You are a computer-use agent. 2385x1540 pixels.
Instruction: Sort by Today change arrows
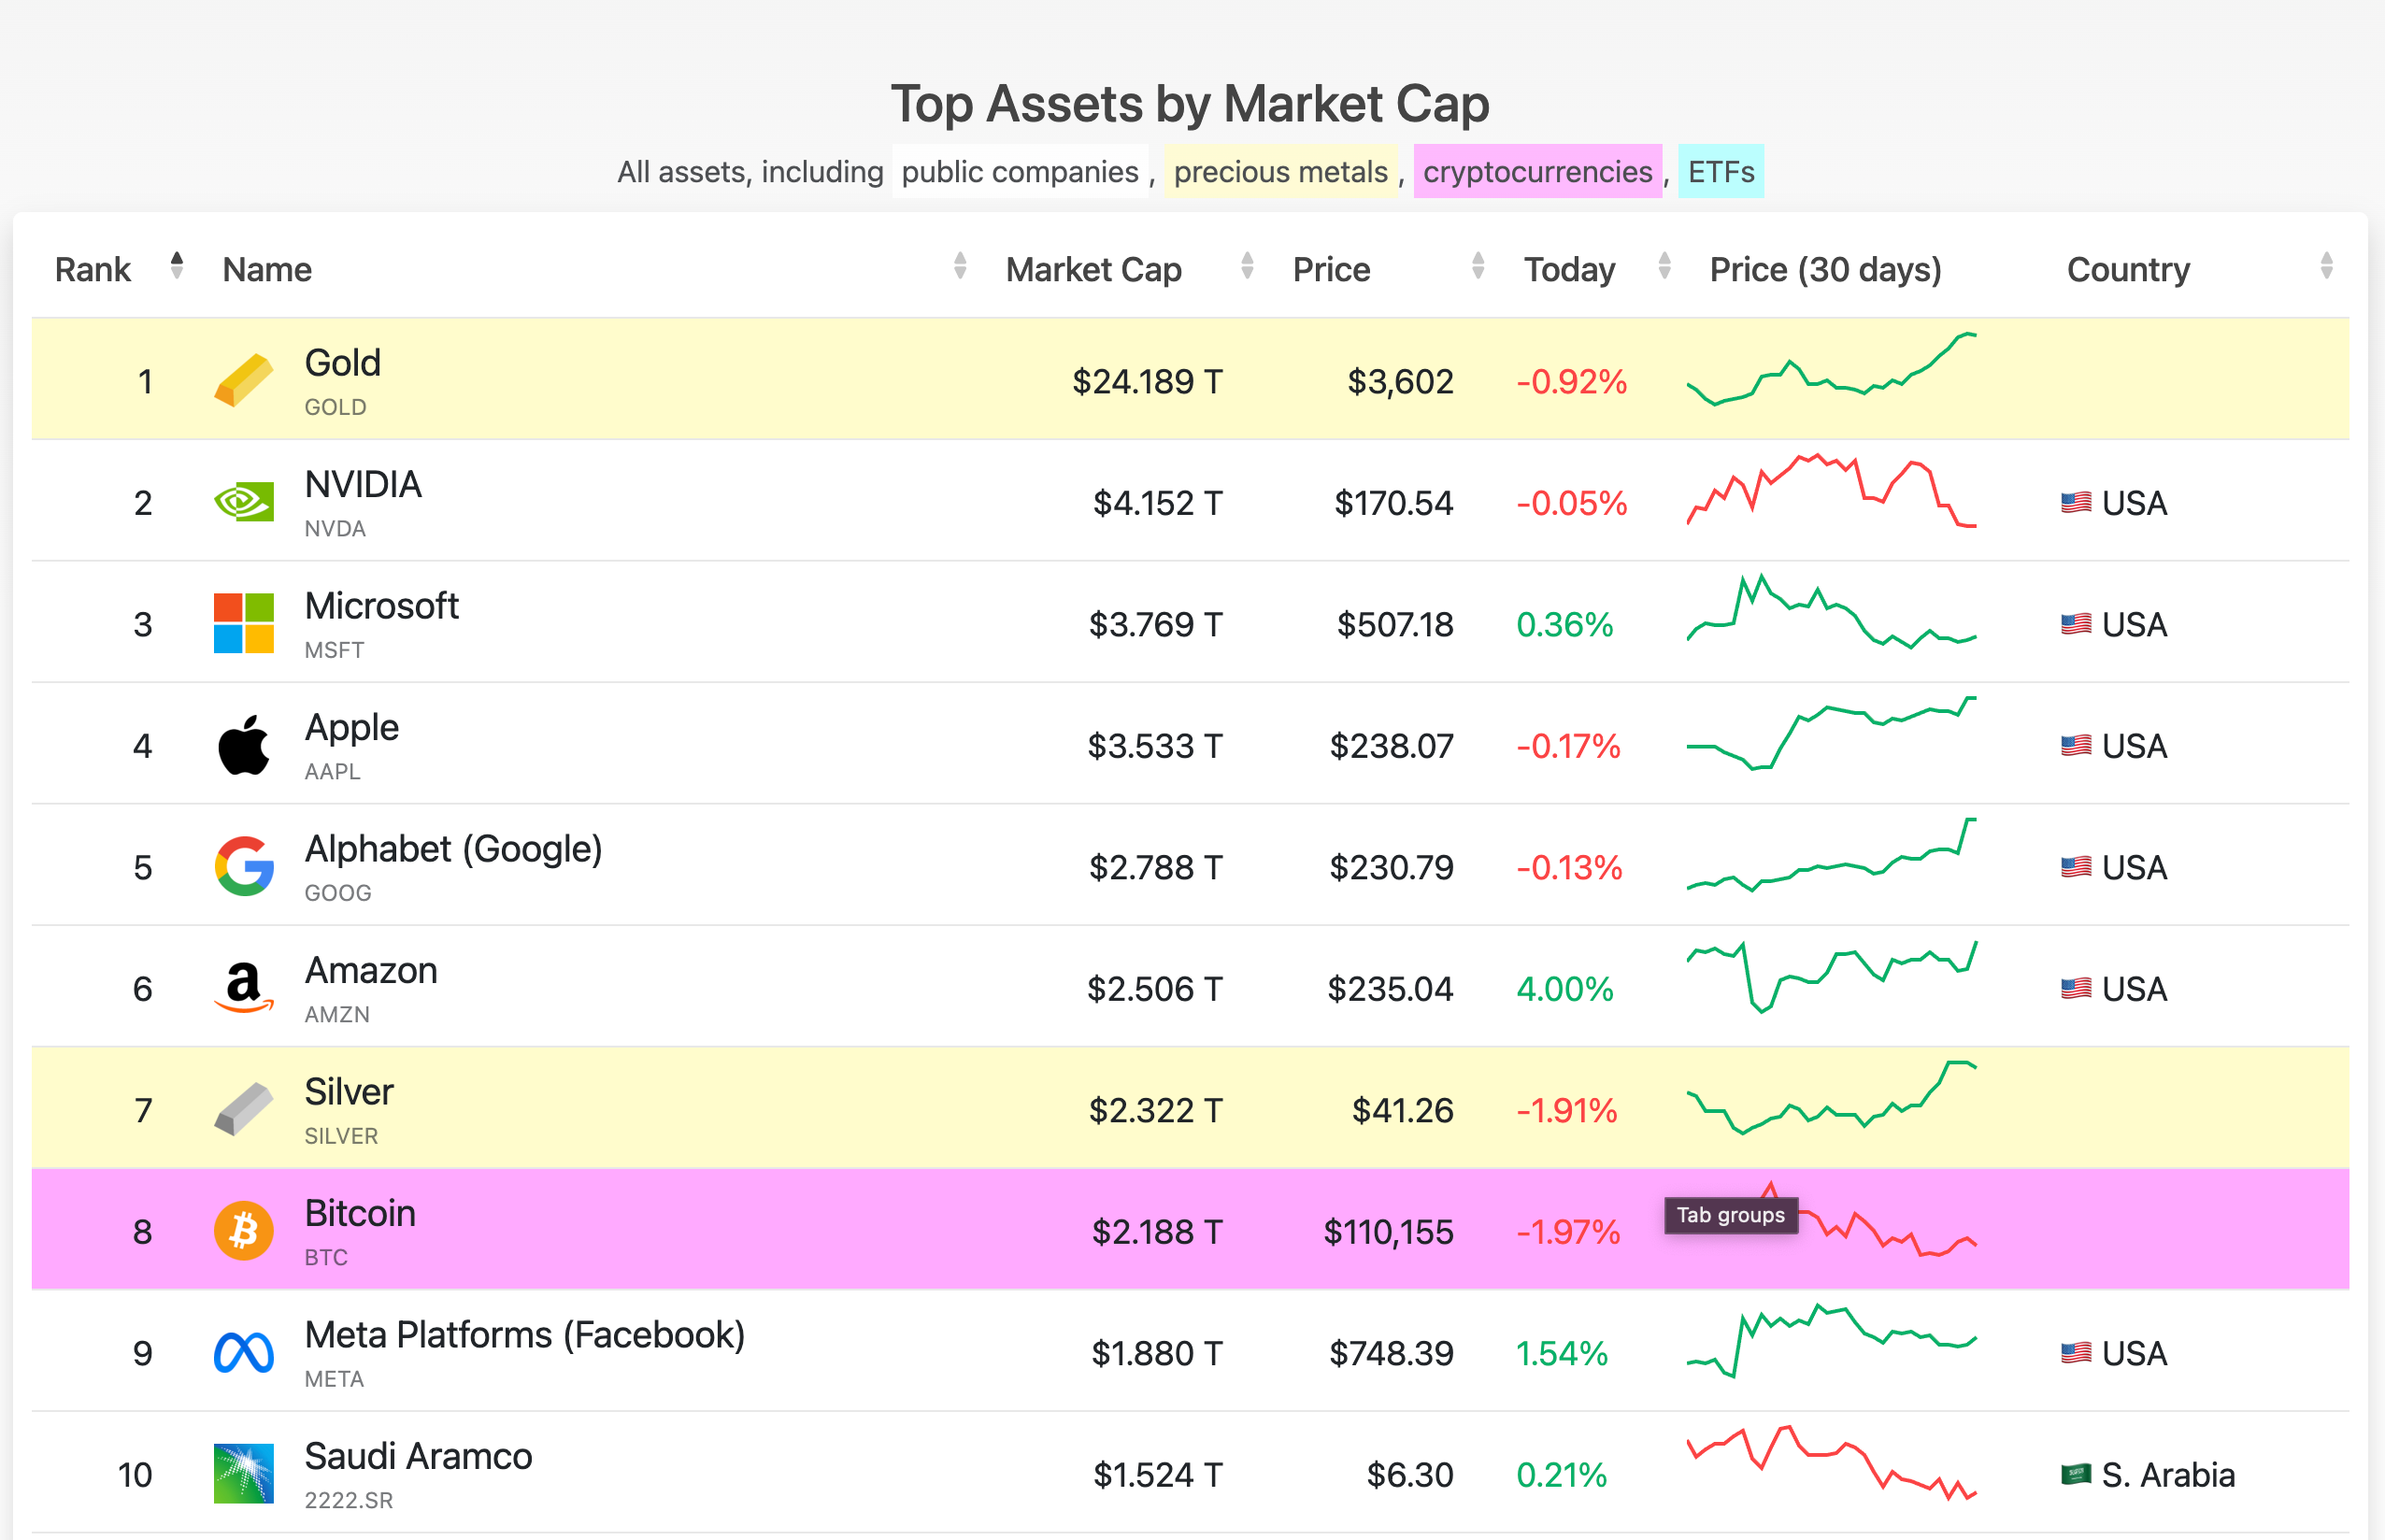point(1664,266)
